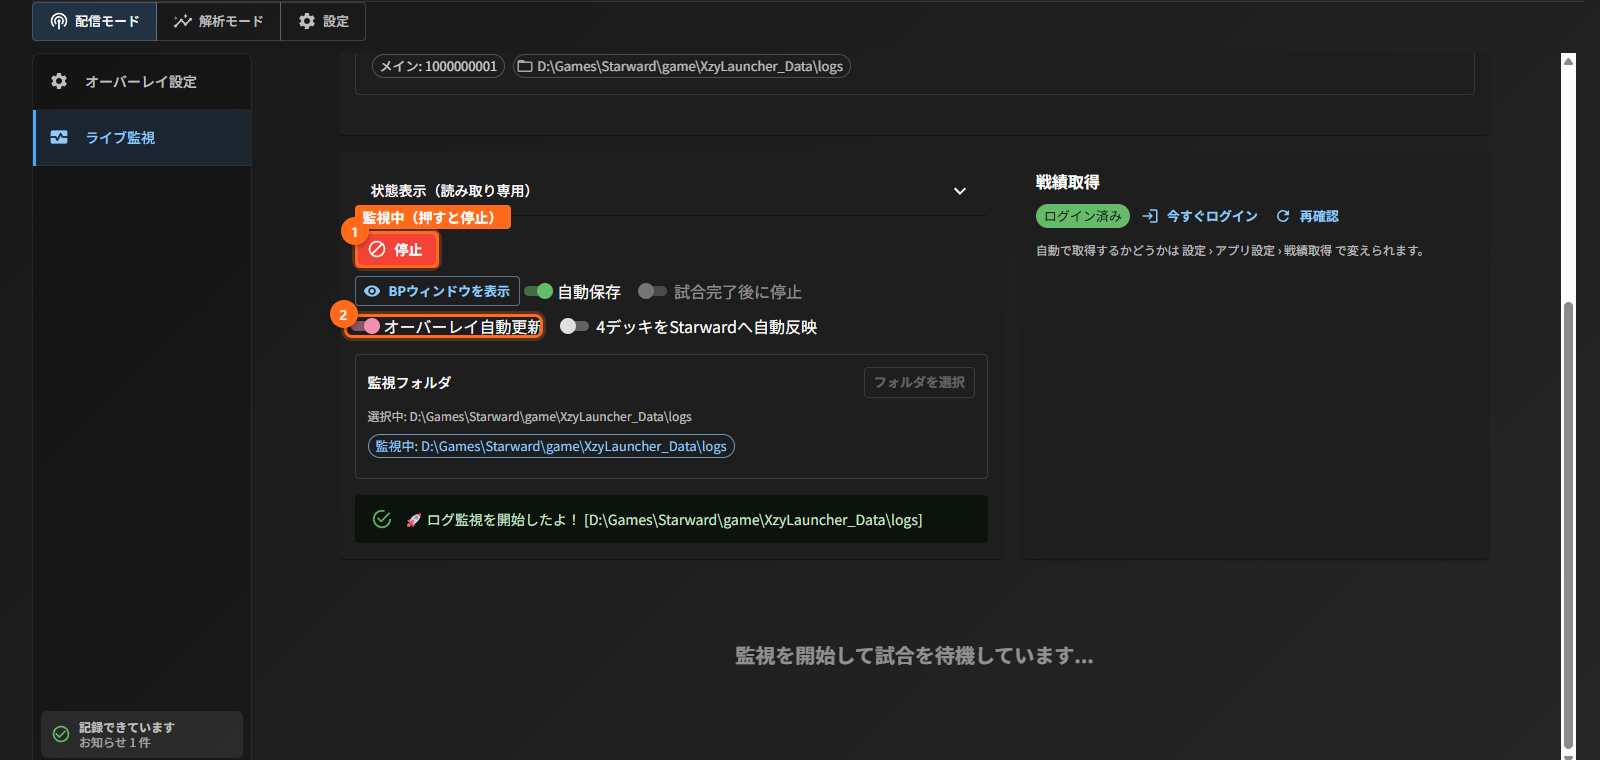Click the フォルダを選択 button

pyautogui.click(x=919, y=382)
